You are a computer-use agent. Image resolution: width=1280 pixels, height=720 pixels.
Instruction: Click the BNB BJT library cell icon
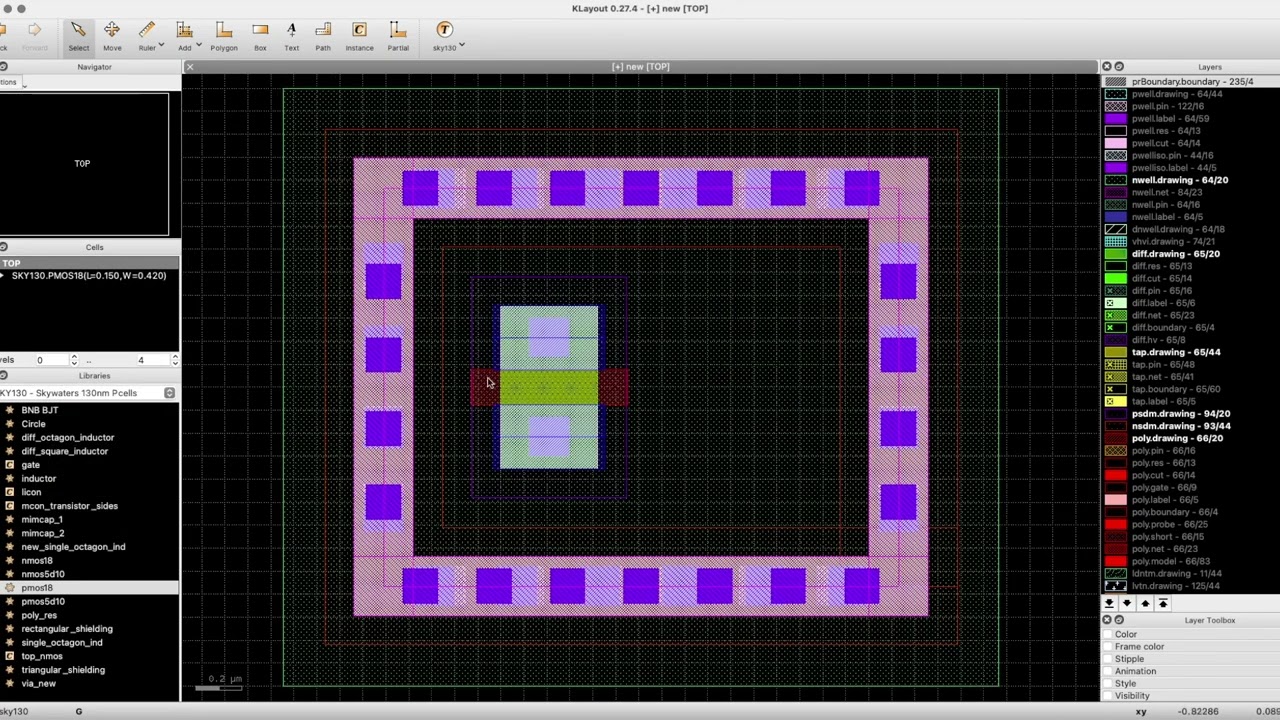(9, 410)
